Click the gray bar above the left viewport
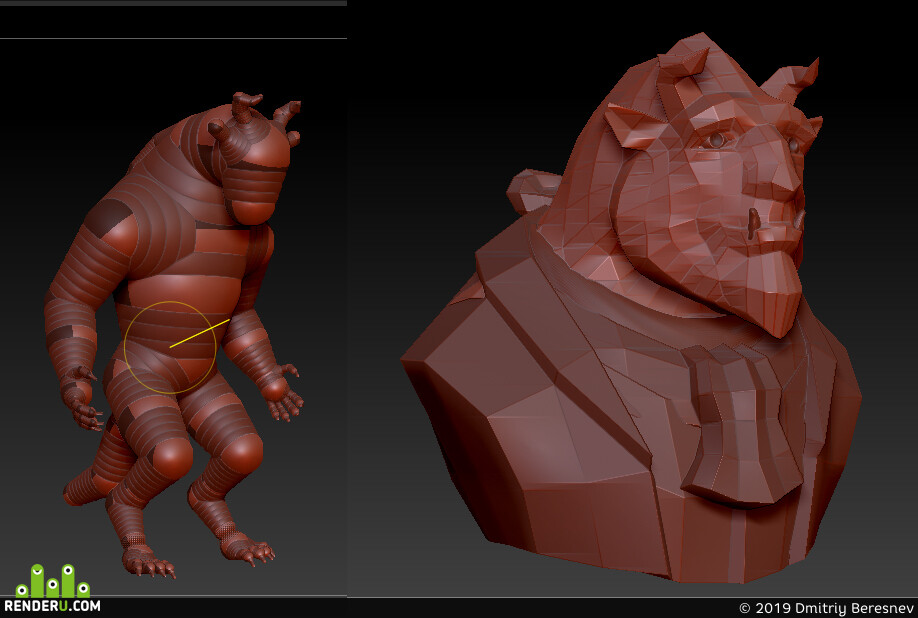 (173, 3)
